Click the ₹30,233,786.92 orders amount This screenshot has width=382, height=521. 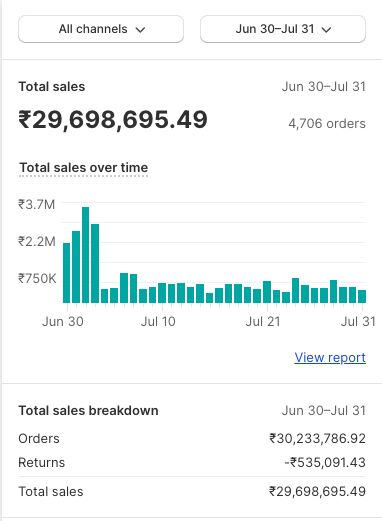(x=317, y=438)
